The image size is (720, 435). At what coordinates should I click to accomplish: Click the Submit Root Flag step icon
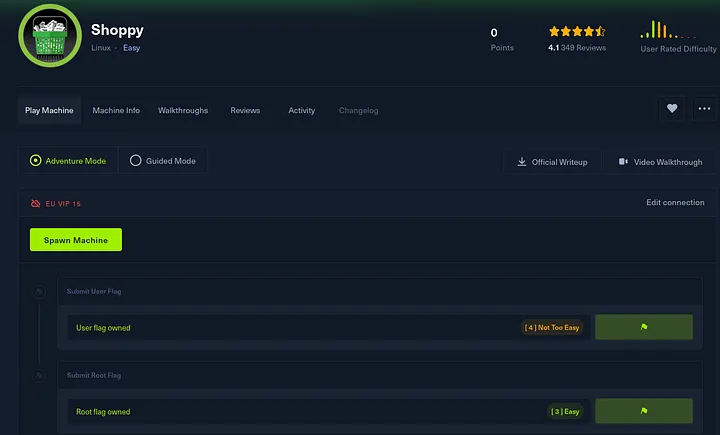pos(39,376)
